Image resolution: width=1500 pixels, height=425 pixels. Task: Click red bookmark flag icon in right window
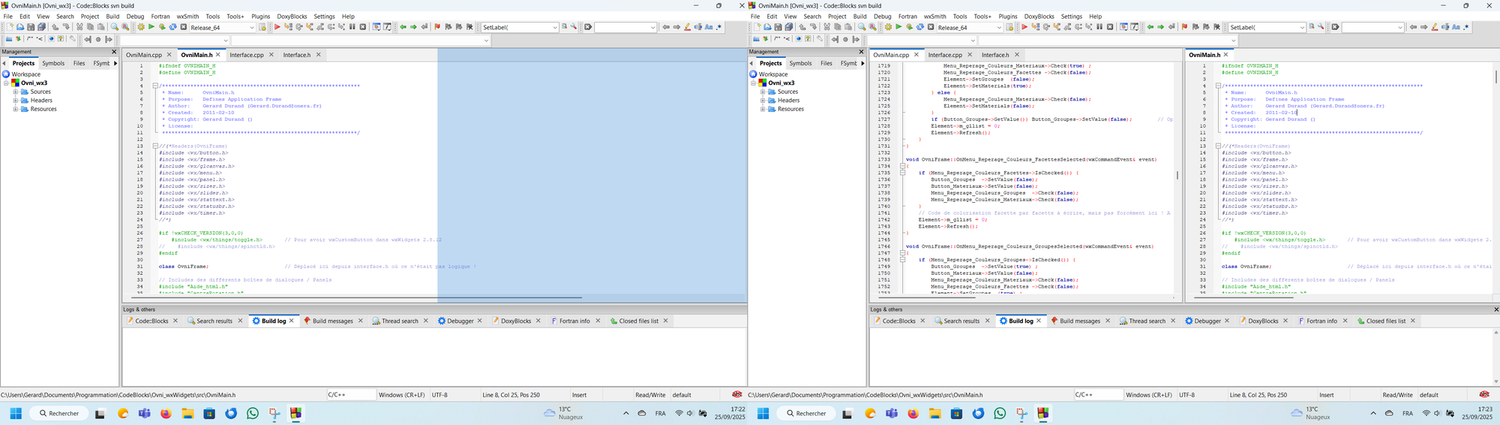(x=1184, y=27)
